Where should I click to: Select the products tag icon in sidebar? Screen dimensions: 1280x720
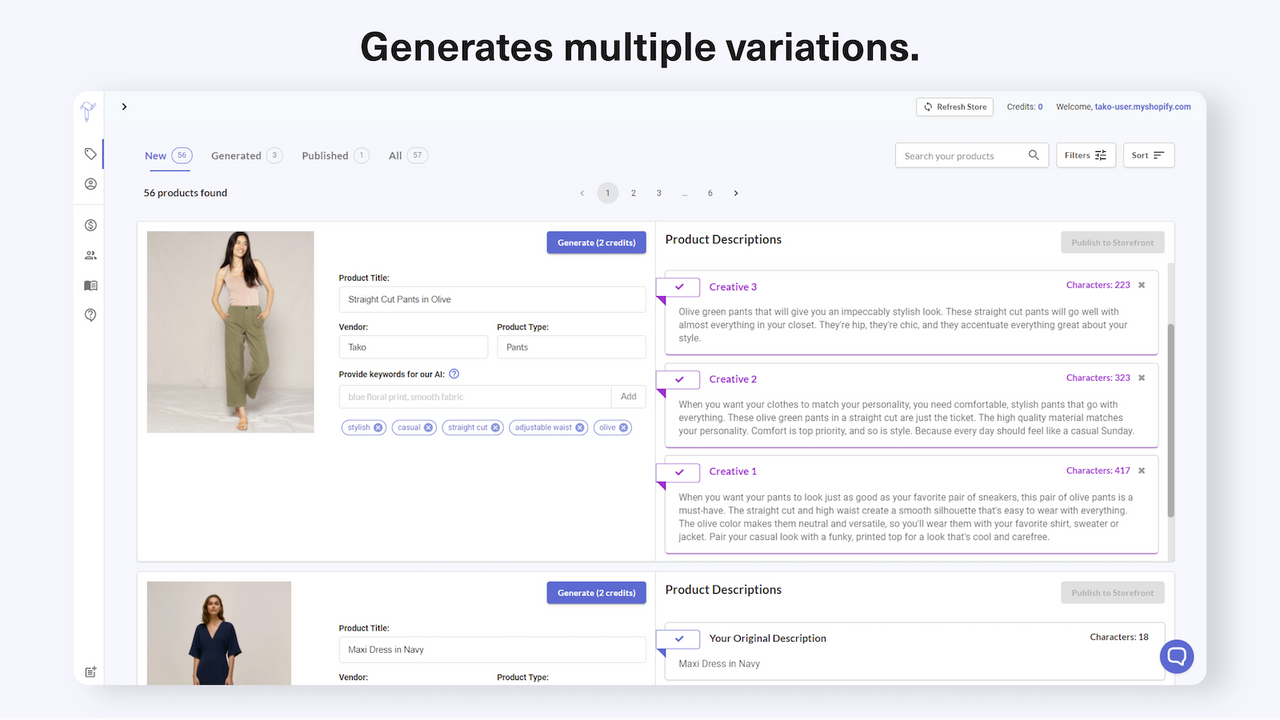pyautogui.click(x=89, y=154)
